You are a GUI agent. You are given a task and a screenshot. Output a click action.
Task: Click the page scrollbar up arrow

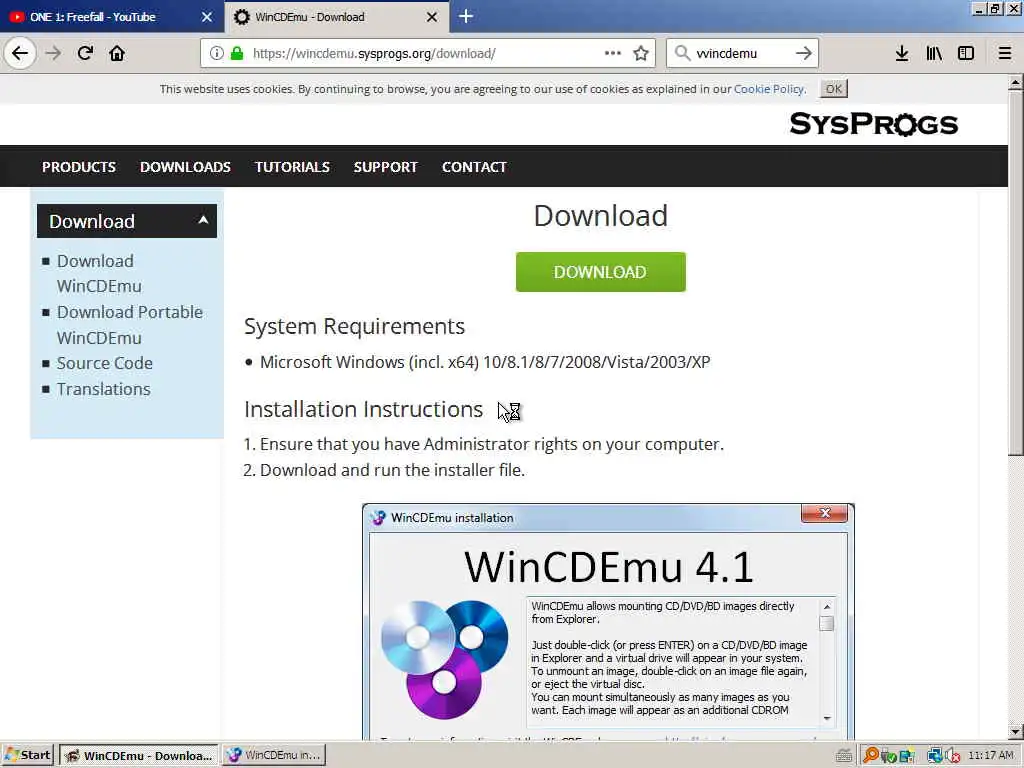tap(1015, 83)
